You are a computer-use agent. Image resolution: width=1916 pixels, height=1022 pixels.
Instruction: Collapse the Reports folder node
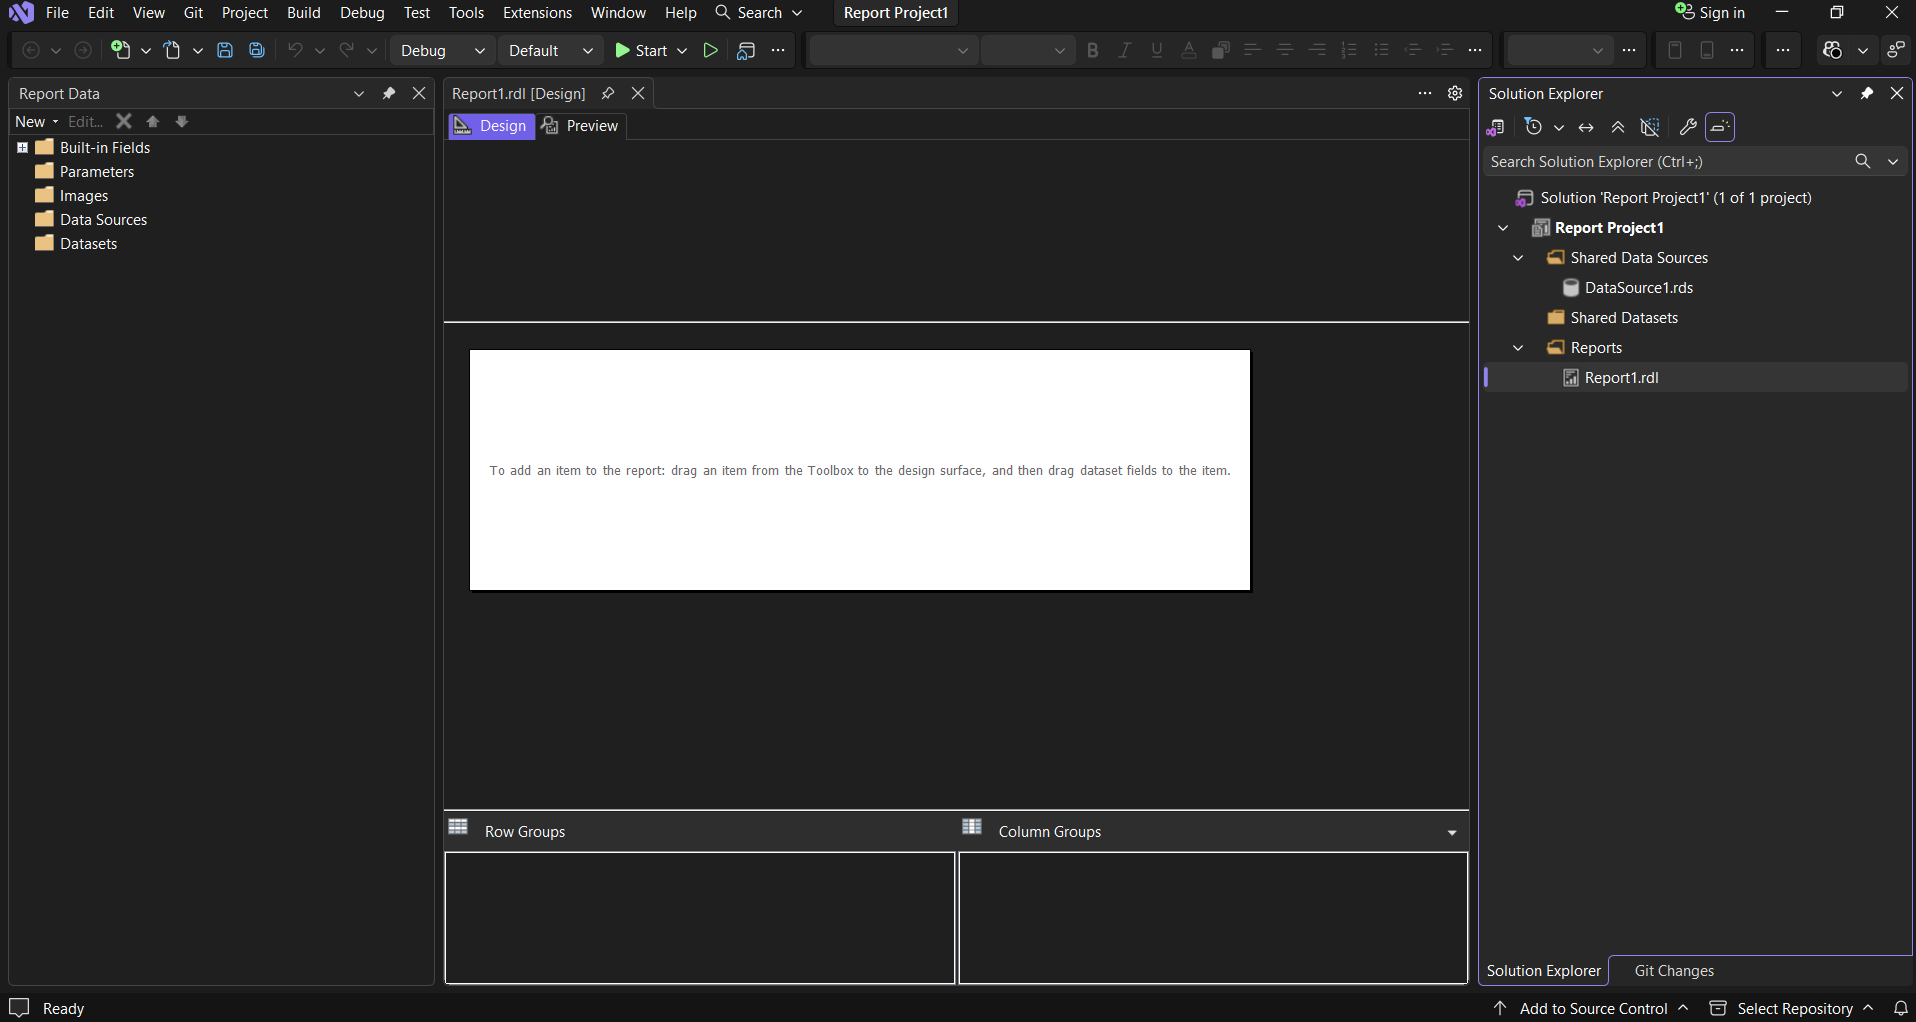1518,347
